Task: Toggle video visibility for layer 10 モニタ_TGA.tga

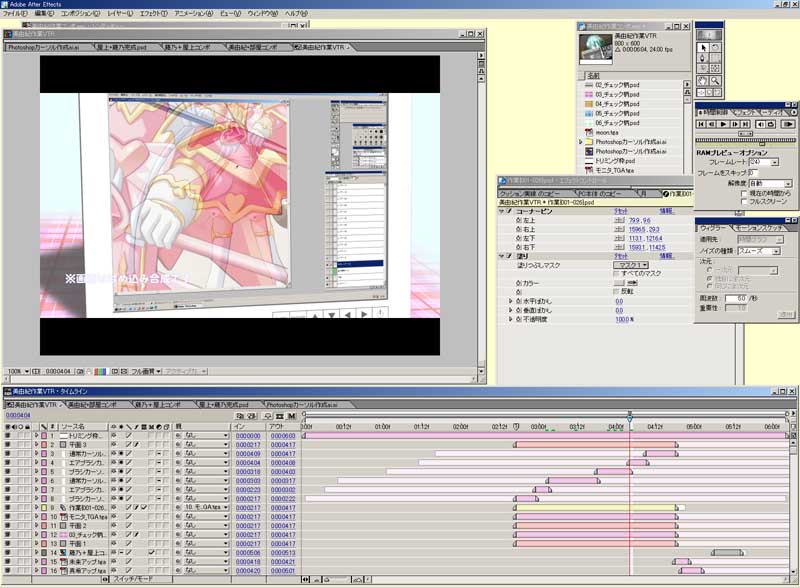Action: point(7,517)
